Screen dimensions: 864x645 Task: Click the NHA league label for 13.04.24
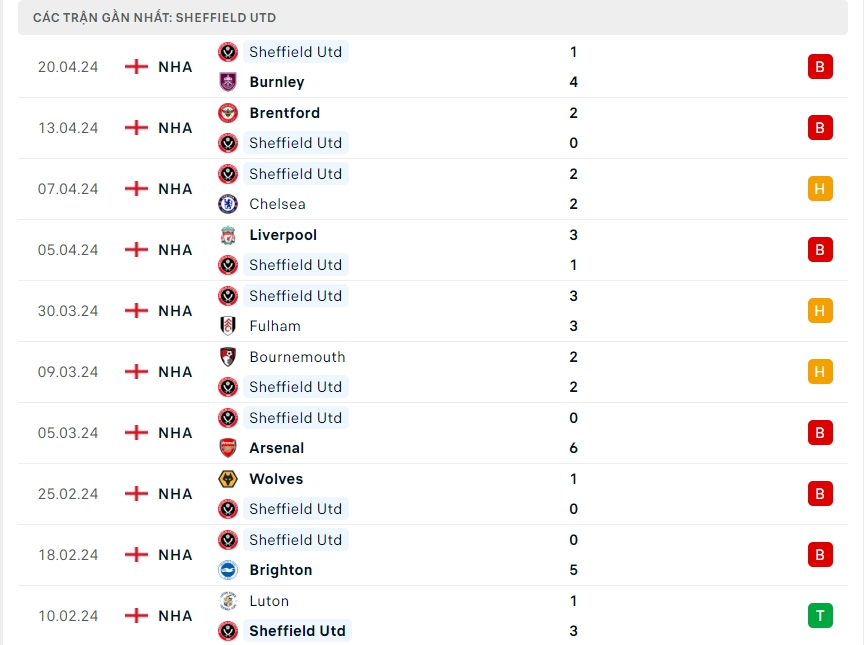[x=175, y=128]
